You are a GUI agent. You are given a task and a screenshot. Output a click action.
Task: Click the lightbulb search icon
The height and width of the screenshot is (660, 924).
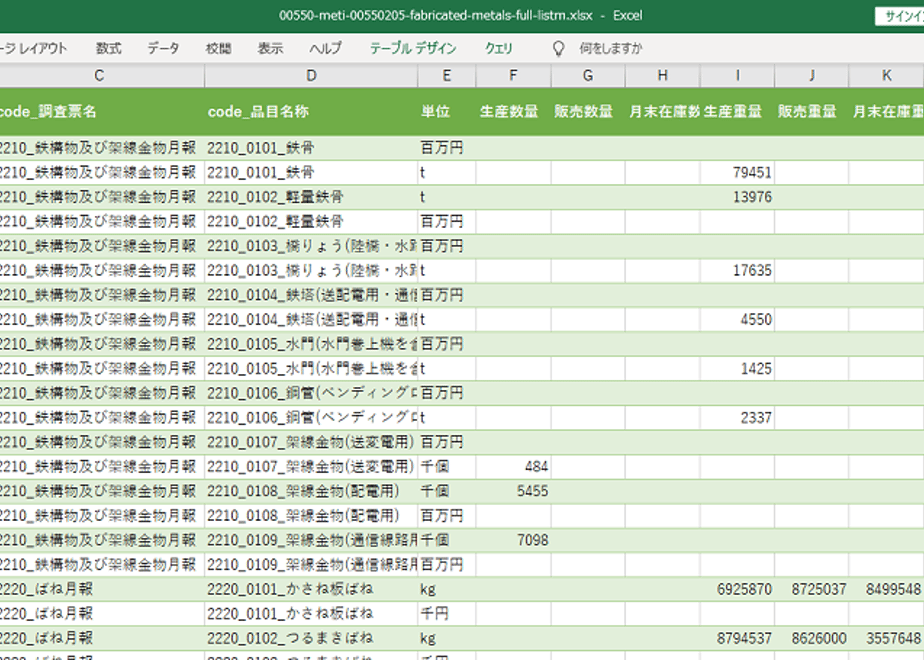tap(558, 48)
